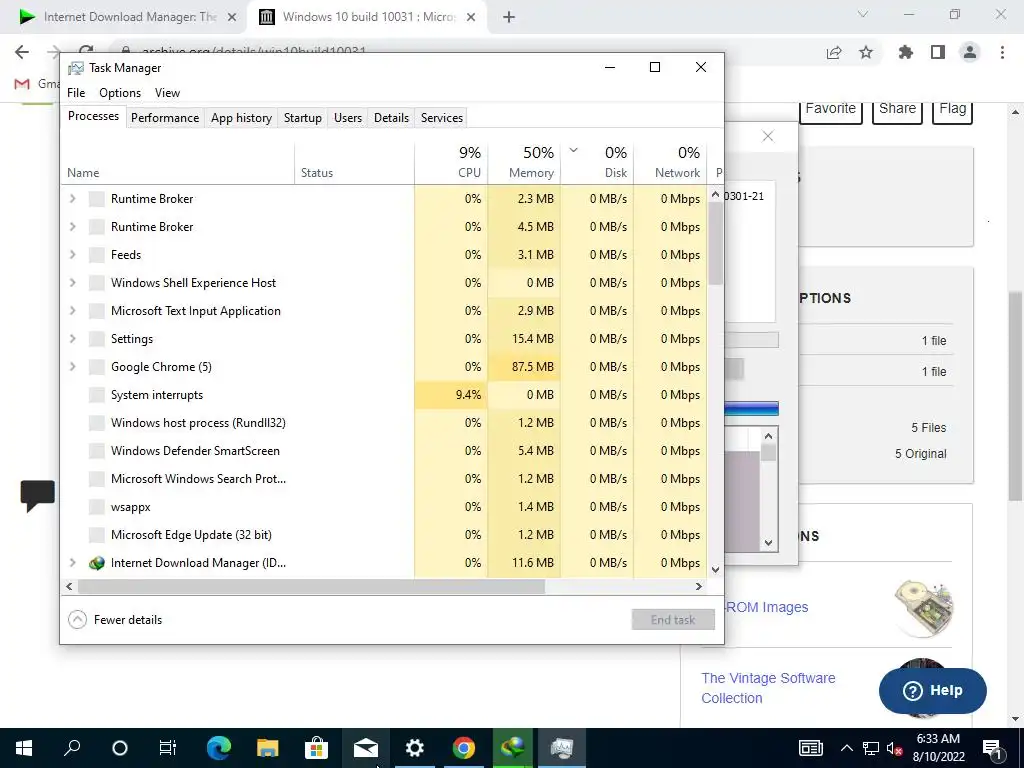Click Favorite button on archive page
1024x768 pixels.
pos(831,110)
